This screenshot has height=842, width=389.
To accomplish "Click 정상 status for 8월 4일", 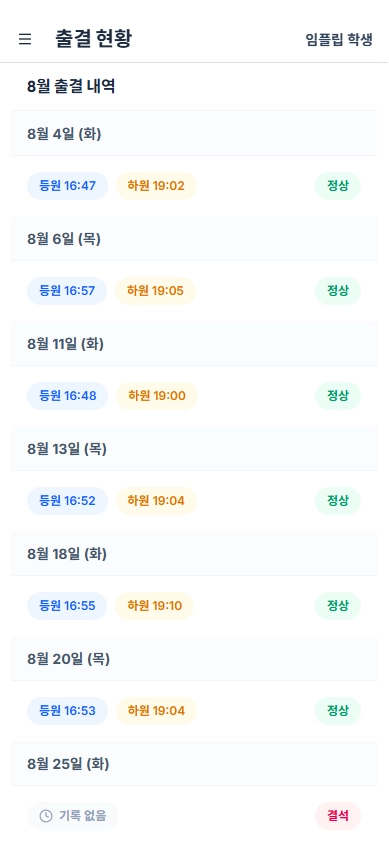I will point(338,186).
